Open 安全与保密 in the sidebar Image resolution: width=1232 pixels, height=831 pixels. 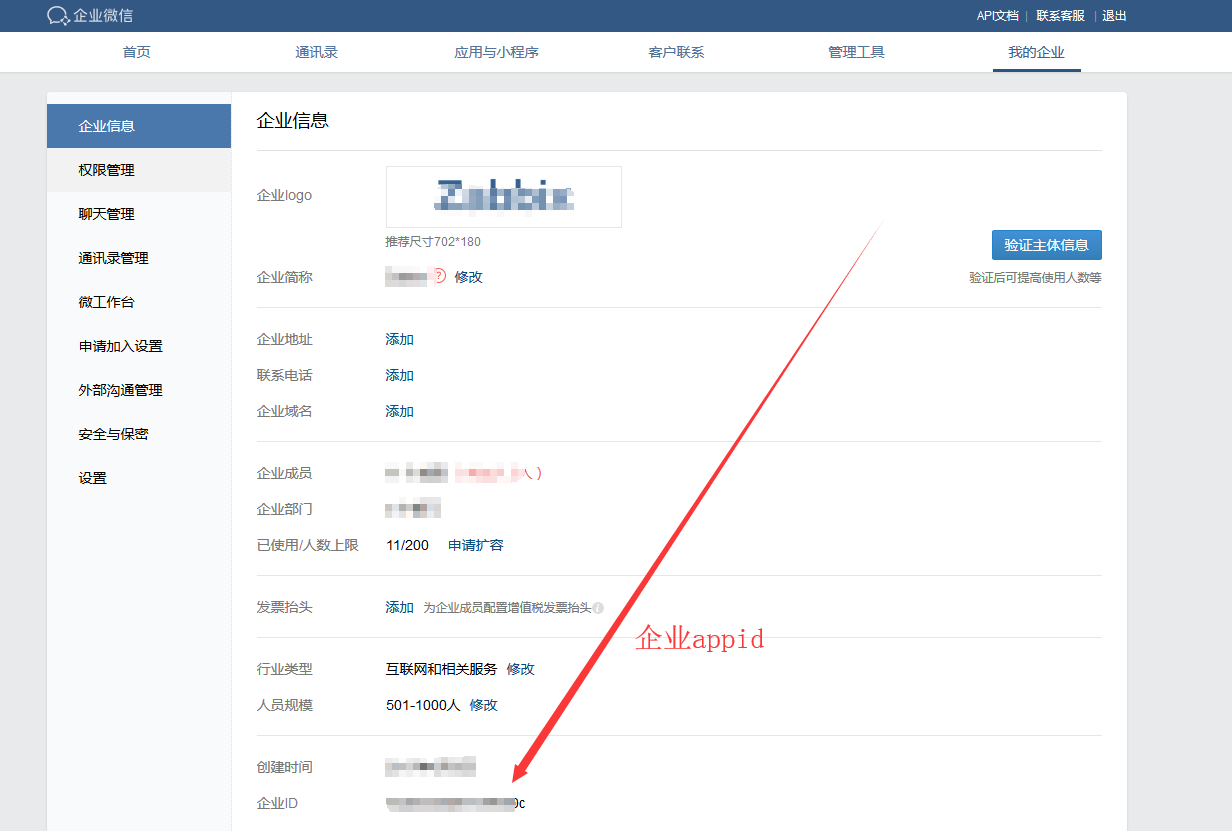[x=113, y=434]
